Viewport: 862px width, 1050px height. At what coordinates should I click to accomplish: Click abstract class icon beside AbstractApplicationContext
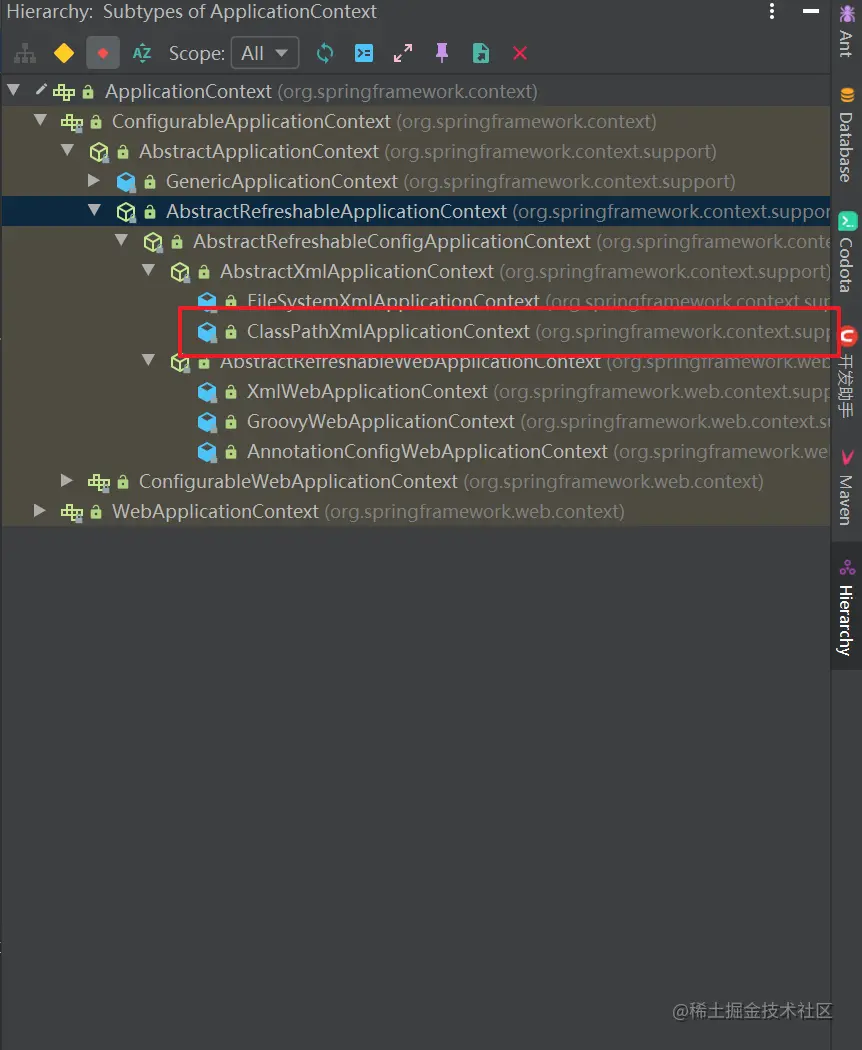tap(99, 152)
